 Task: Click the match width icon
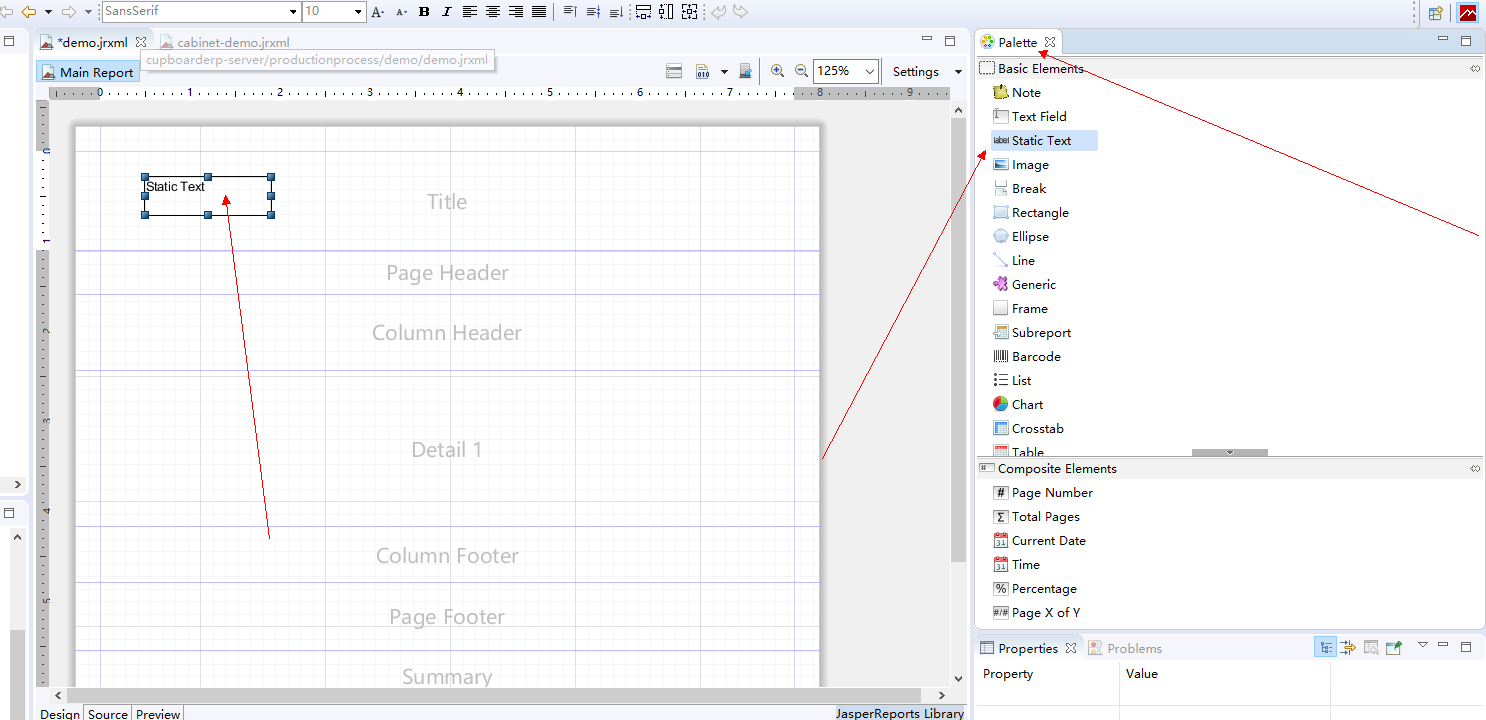(x=643, y=12)
